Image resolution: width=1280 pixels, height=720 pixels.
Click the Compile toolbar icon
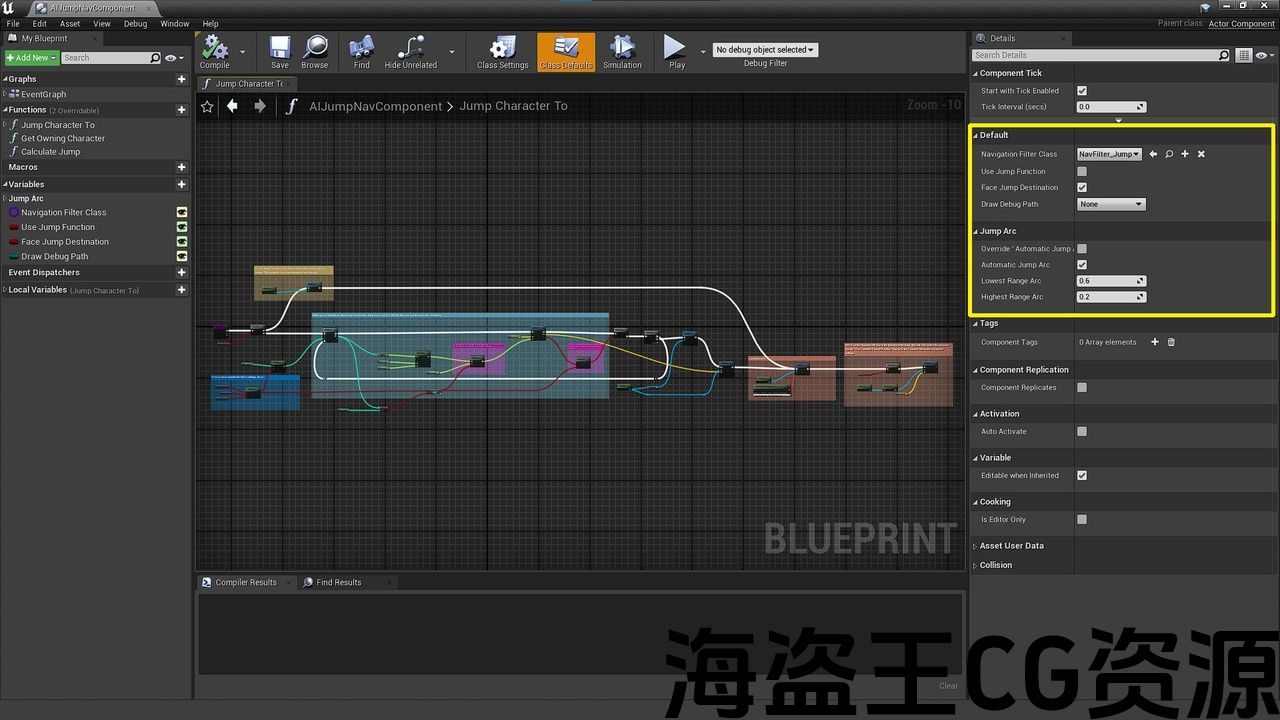click(x=214, y=48)
